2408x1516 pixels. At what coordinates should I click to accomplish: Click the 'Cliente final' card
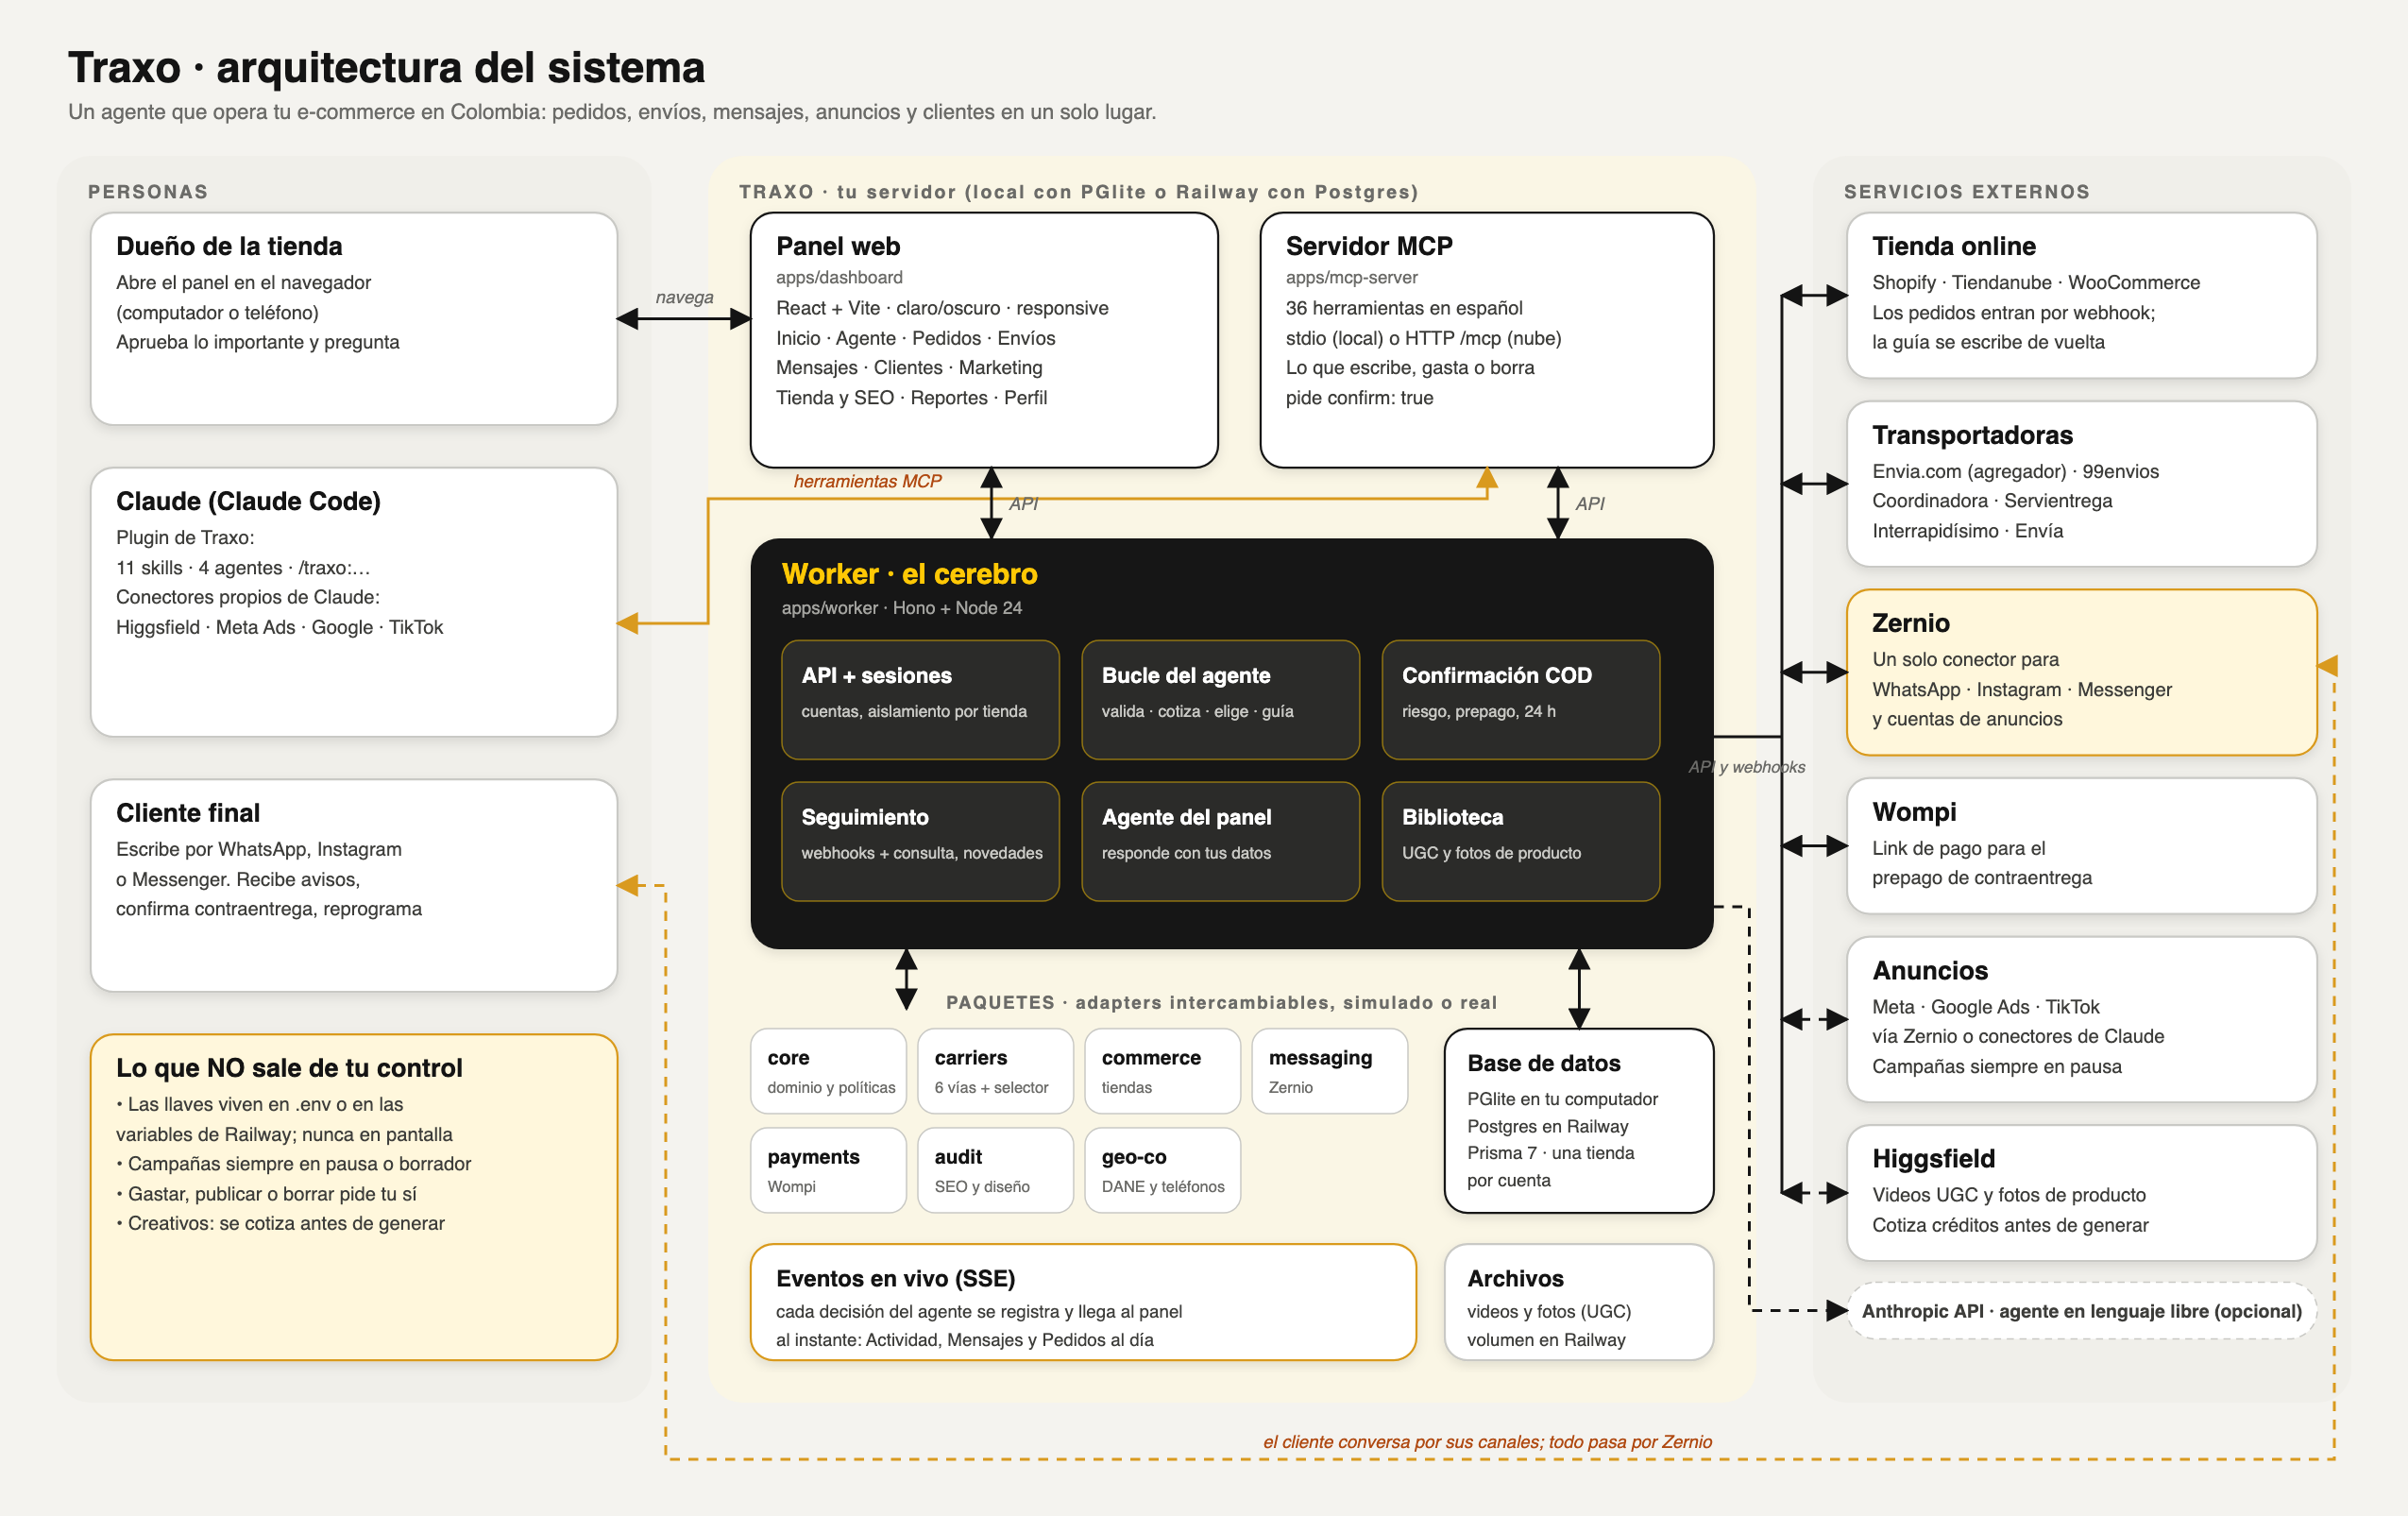click(353, 885)
